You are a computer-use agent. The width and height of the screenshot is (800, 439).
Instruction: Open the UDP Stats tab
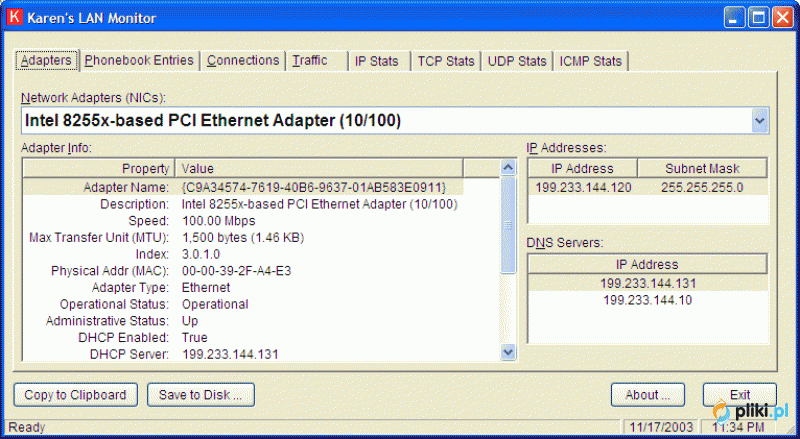click(x=517, y=61)
